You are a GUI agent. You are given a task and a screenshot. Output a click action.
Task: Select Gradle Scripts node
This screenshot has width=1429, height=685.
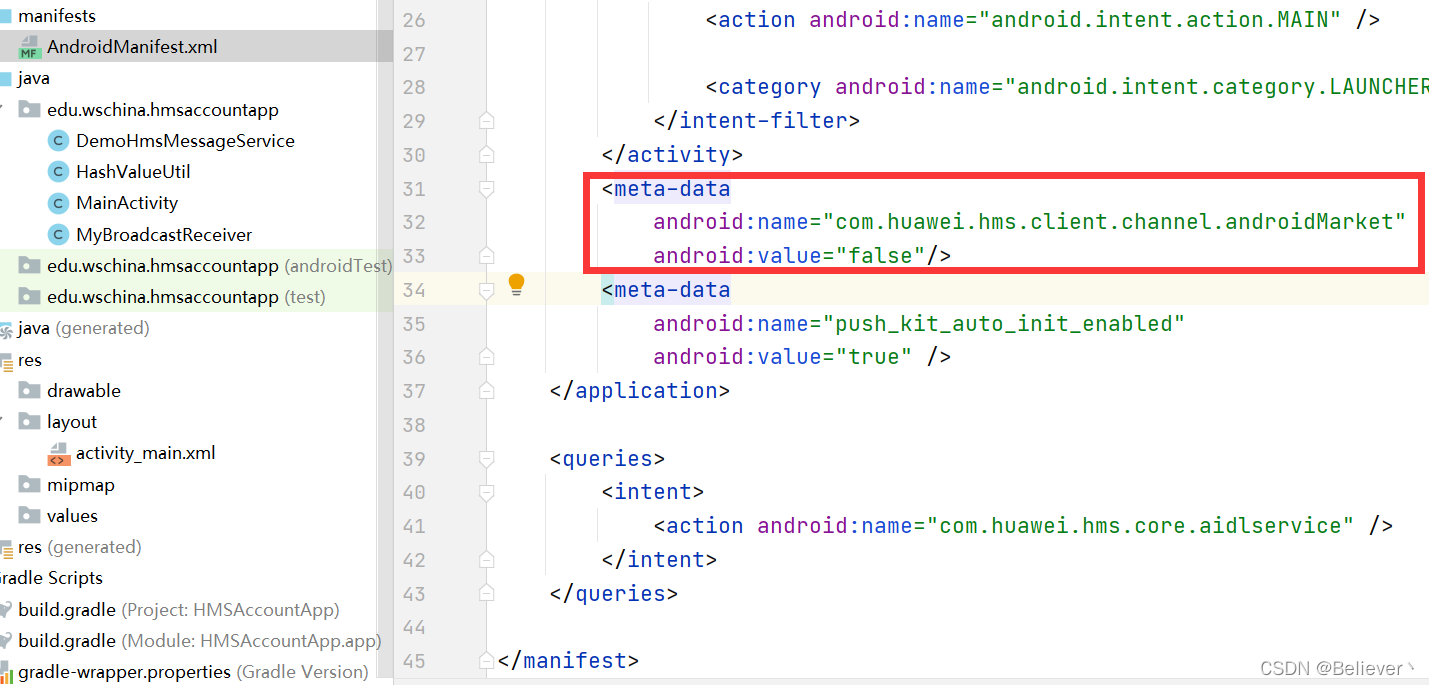tap(50, 578)
